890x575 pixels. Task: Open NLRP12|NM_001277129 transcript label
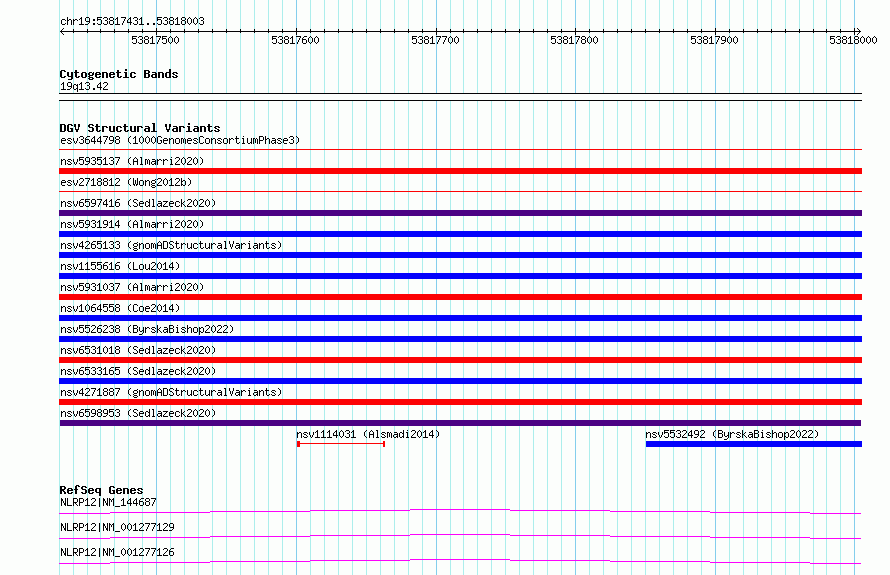point(117,527)
